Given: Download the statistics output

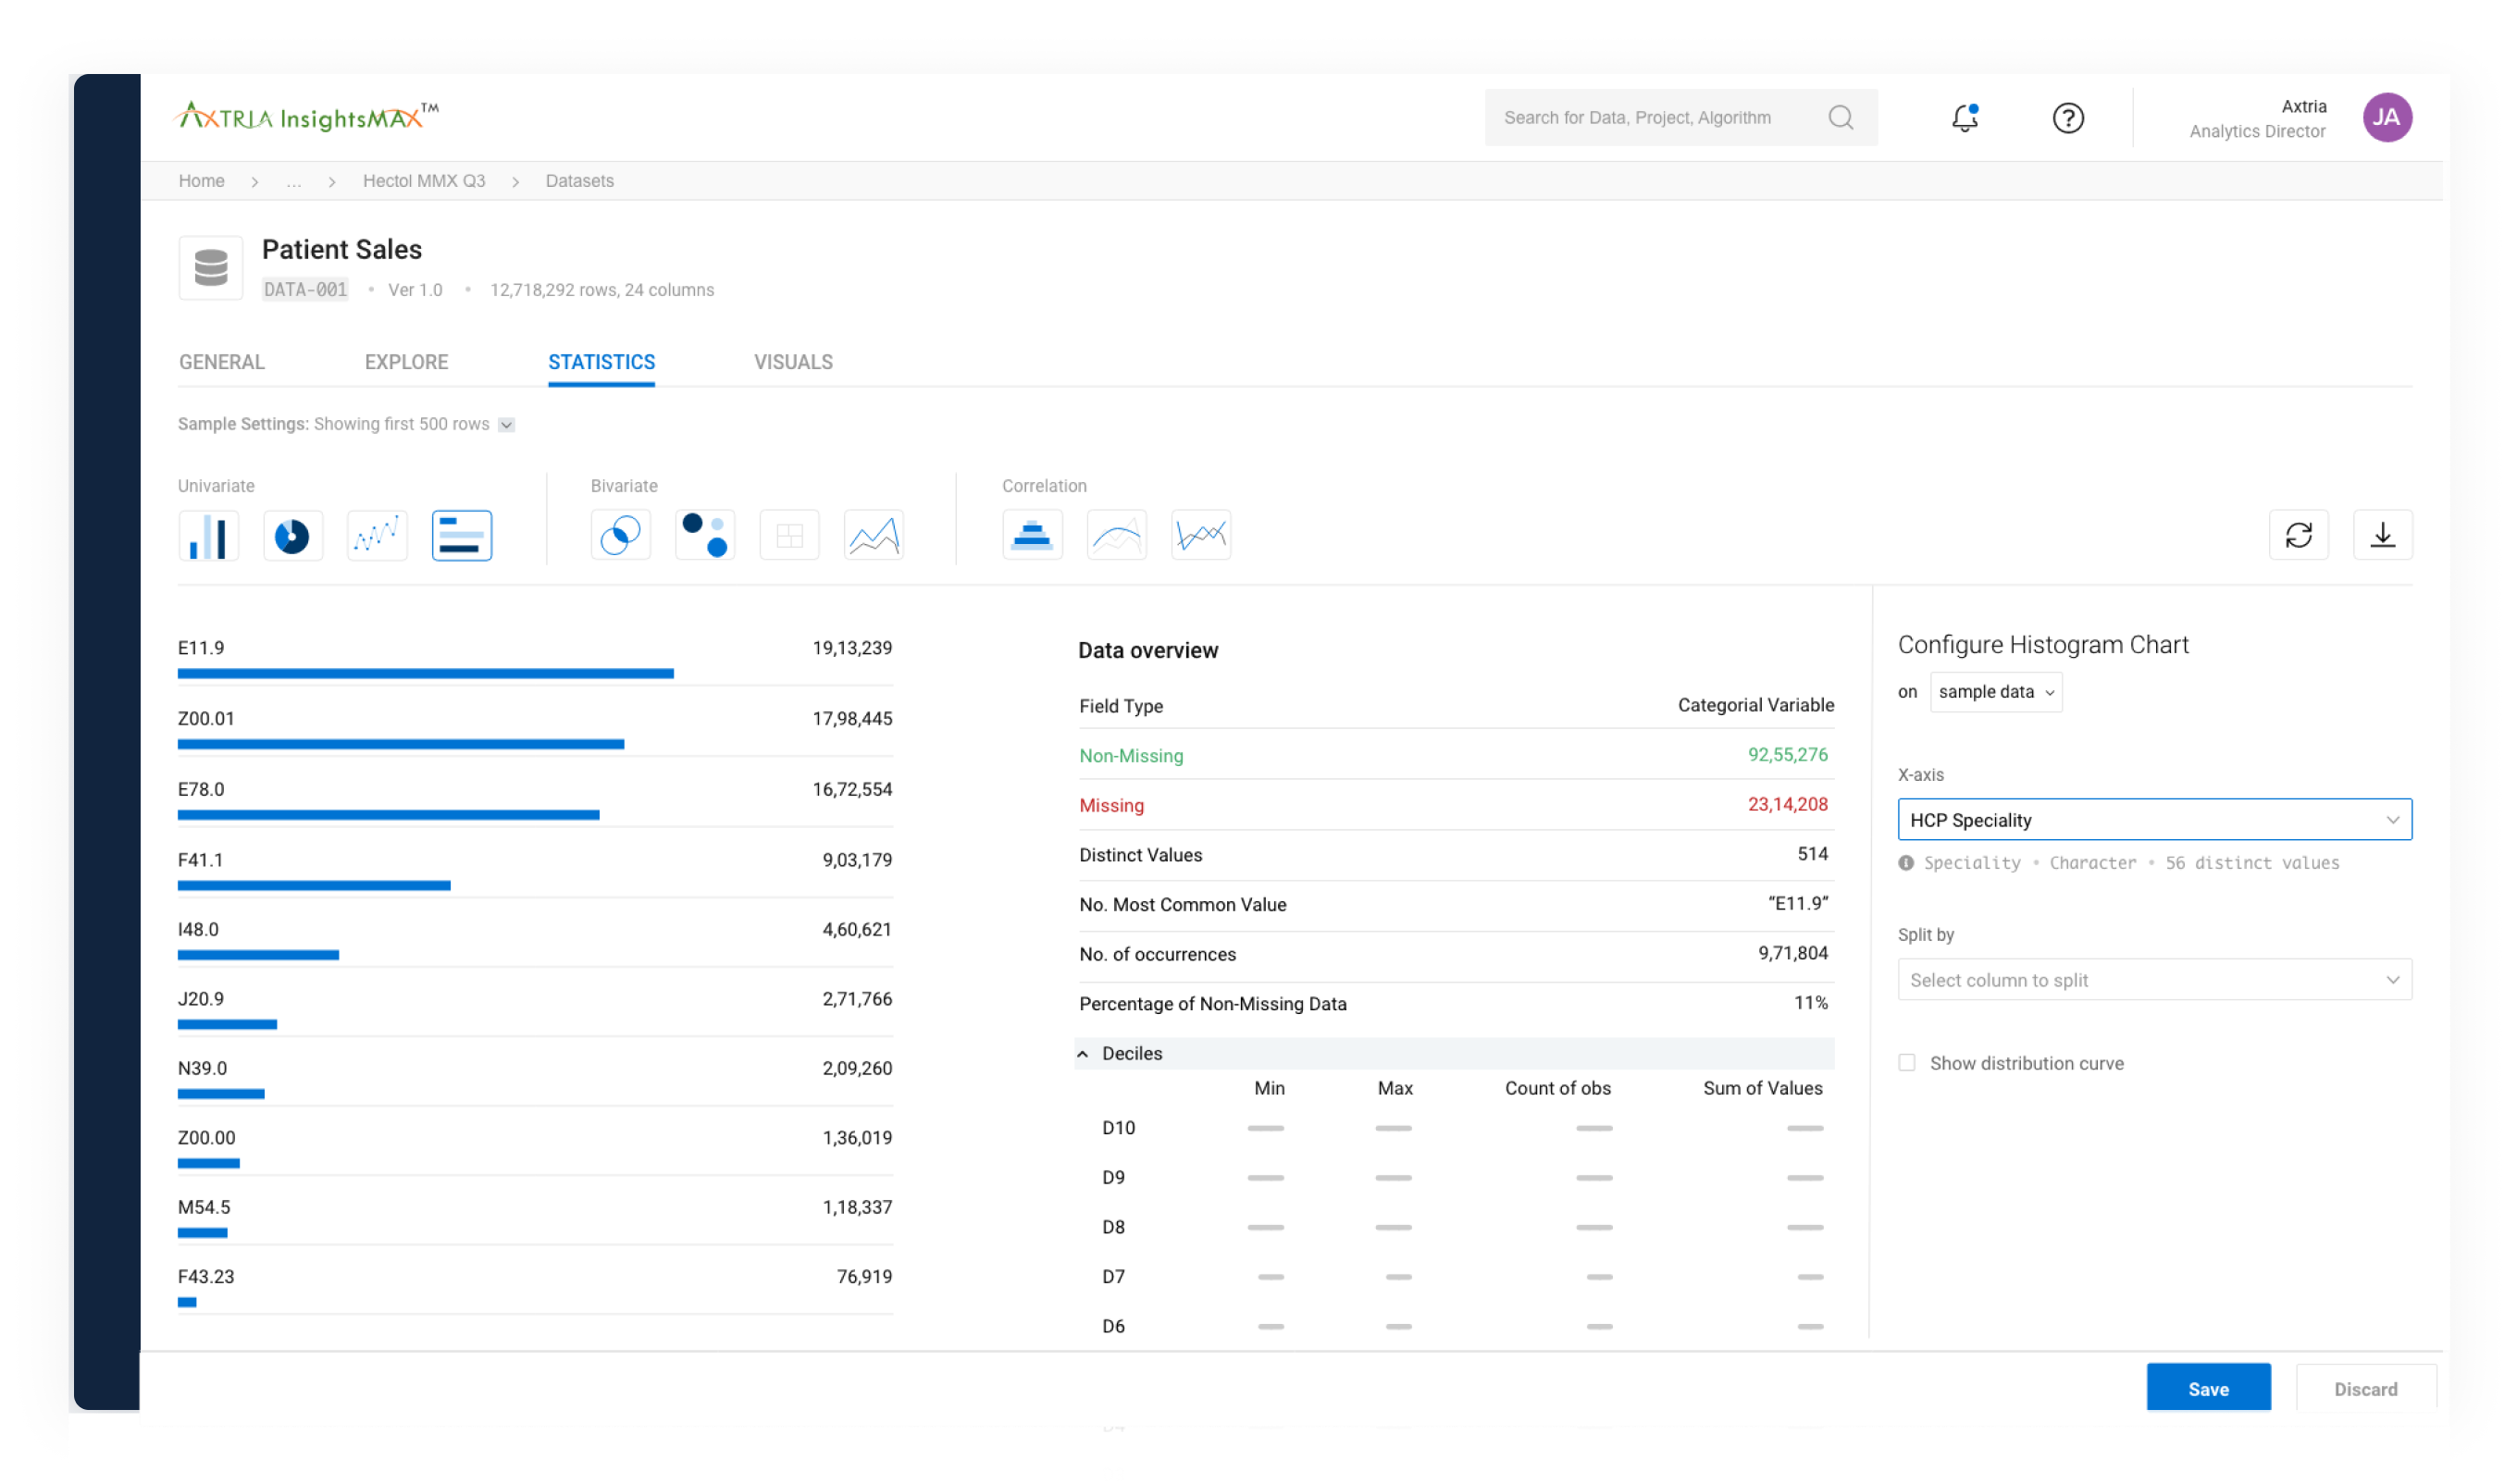Looking at the screenshot, I should pos(2383,535).
